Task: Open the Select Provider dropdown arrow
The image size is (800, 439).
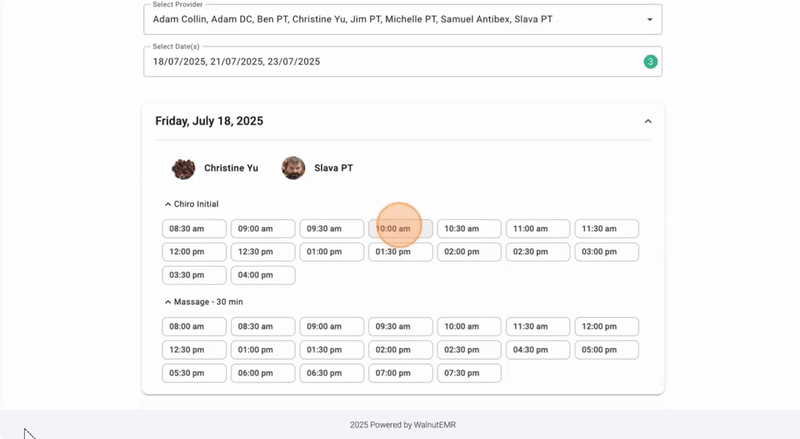Action: click(x=650, y=20)
